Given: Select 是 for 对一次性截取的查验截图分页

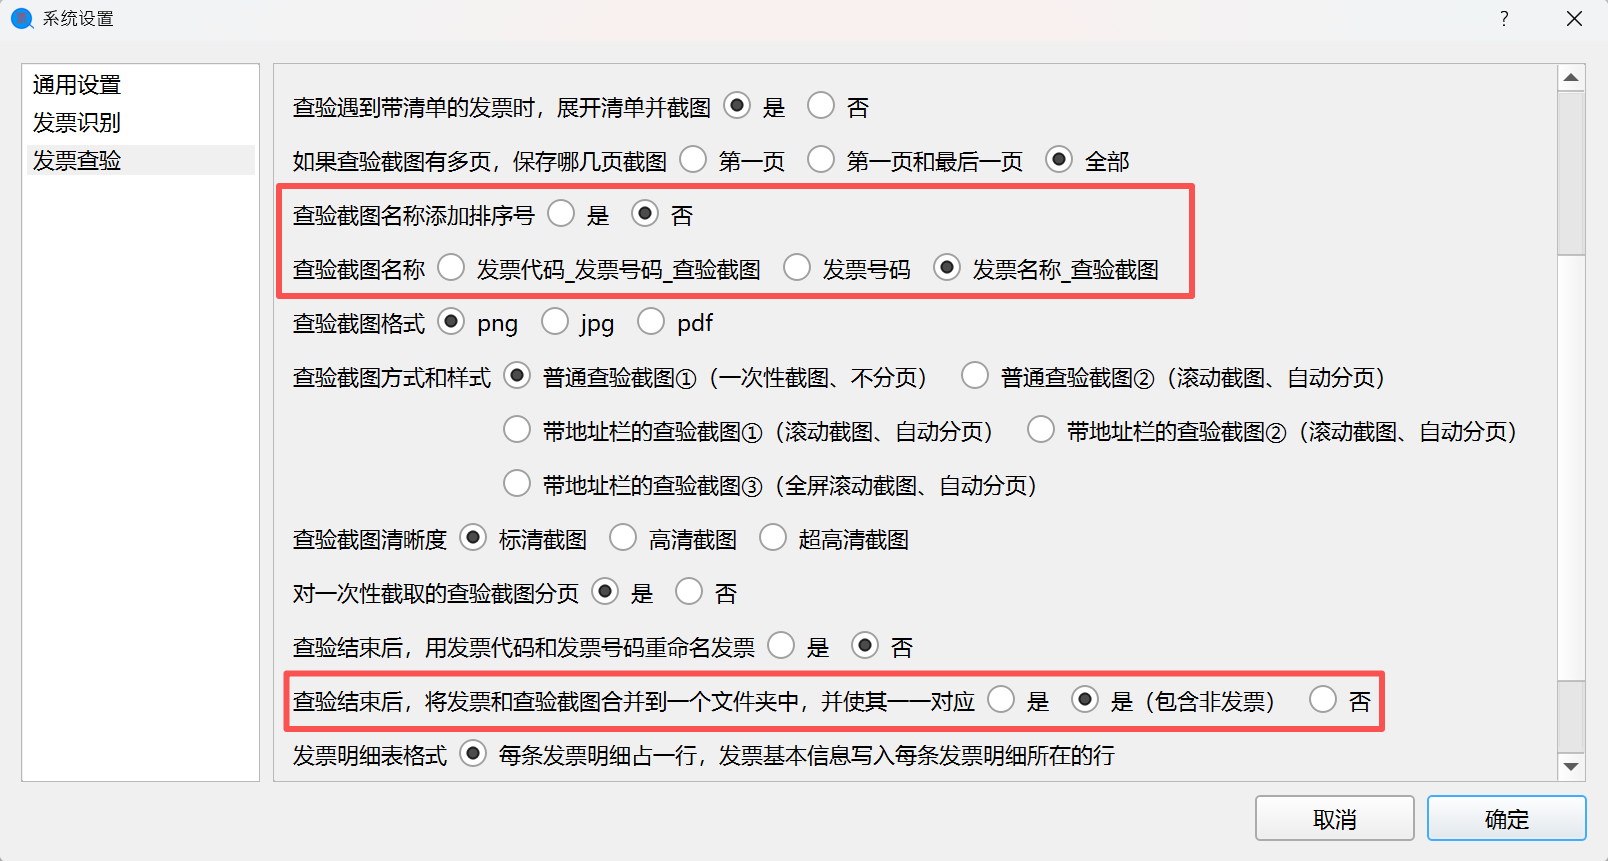Looking at the screenshot, I should click(605, 592).
